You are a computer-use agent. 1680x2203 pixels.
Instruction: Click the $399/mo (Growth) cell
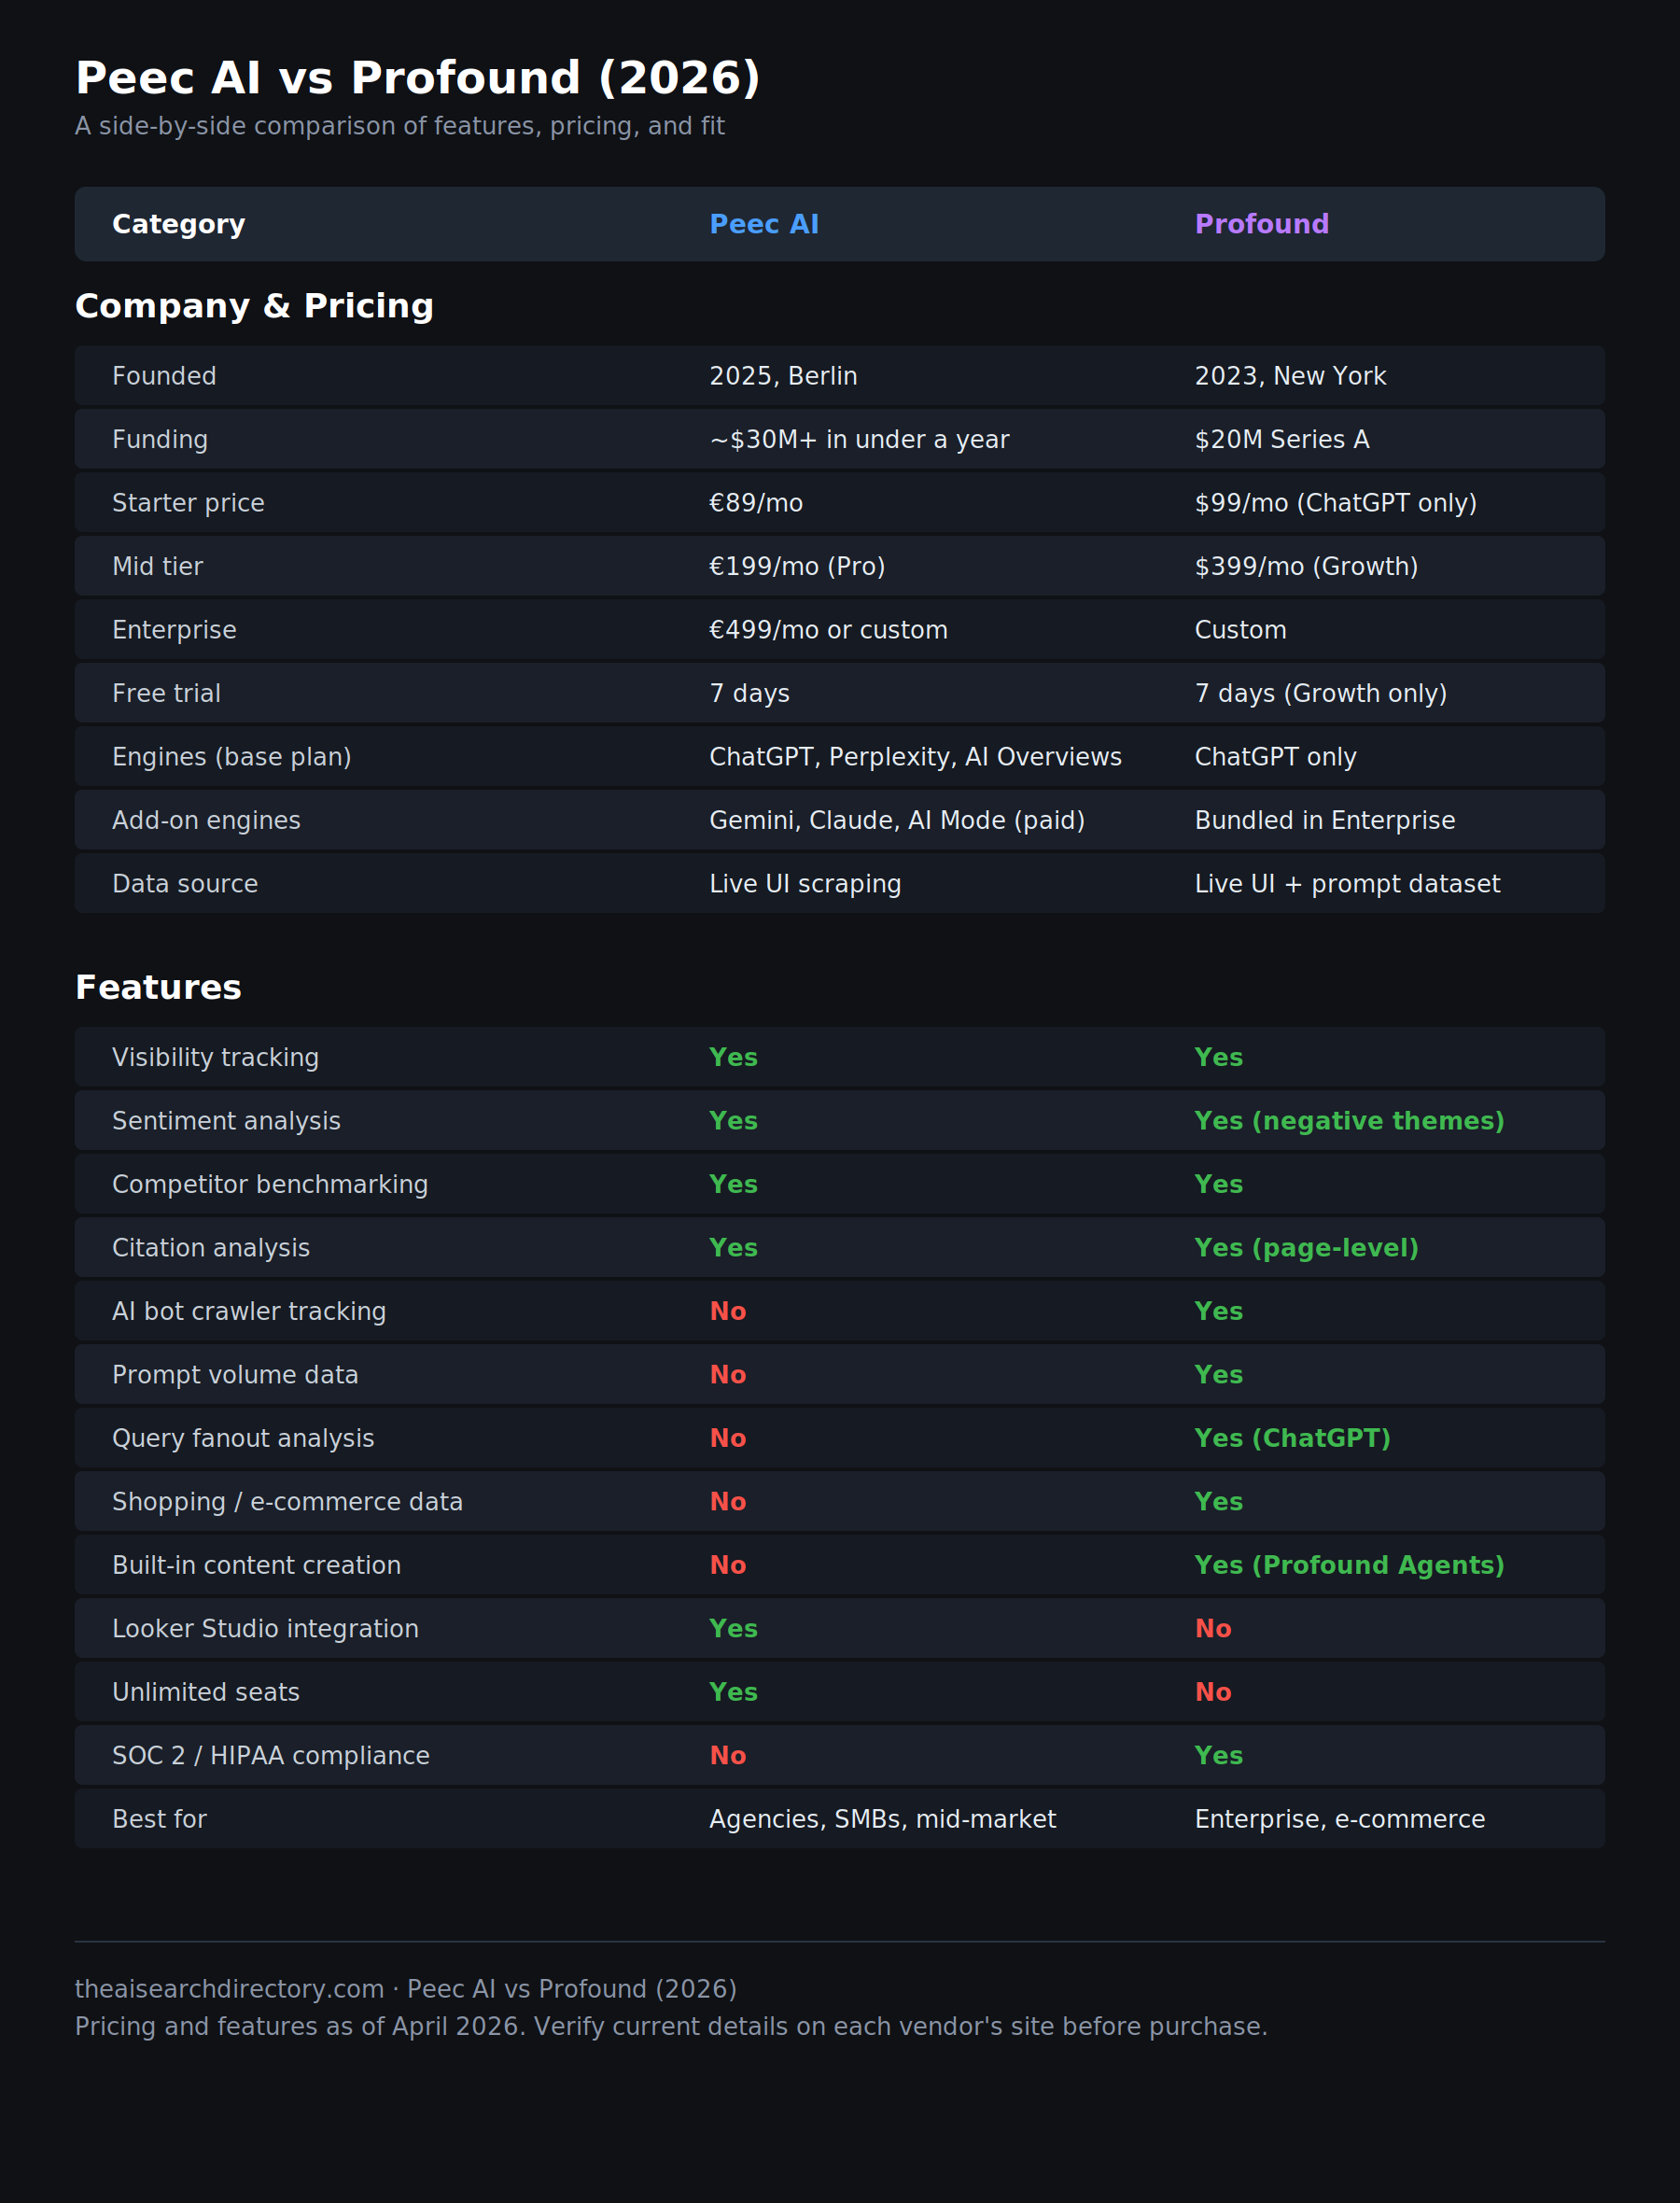(1306, 567)
